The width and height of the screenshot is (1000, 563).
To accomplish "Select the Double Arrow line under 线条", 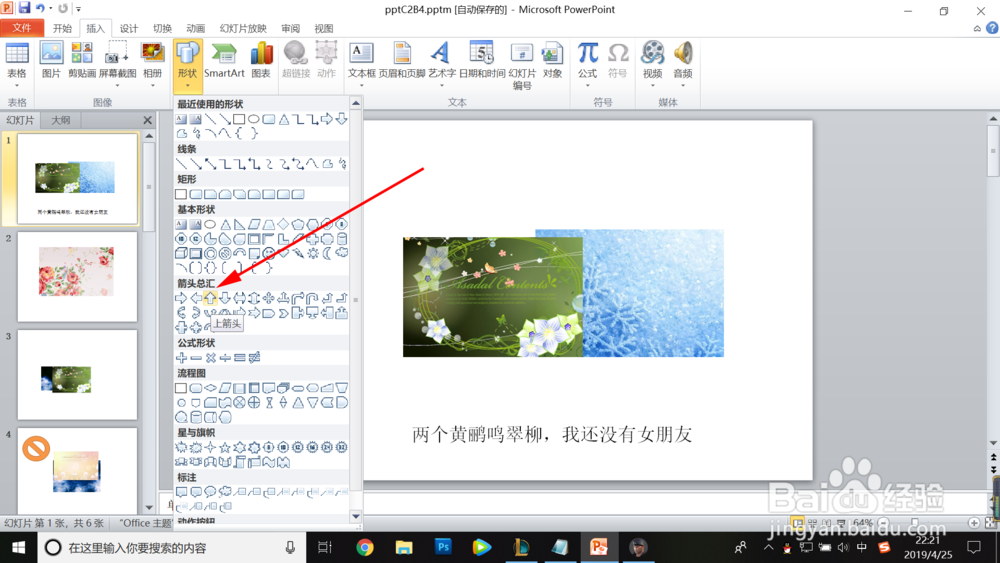I will click(210, 164).
